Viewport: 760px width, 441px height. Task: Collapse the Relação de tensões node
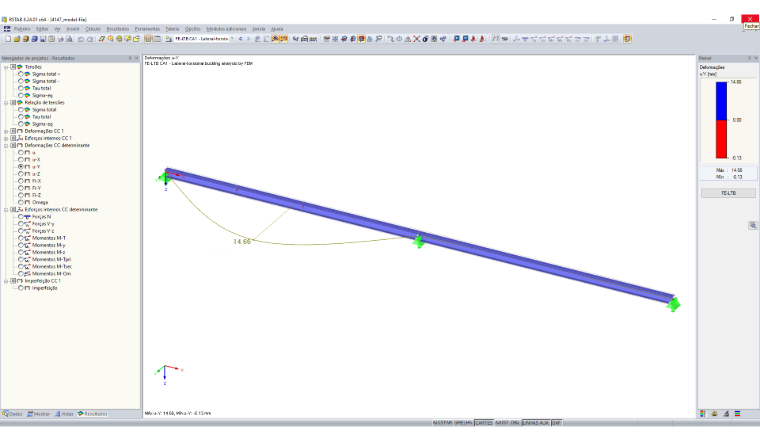pyautogui.click(x=6, y=103)
